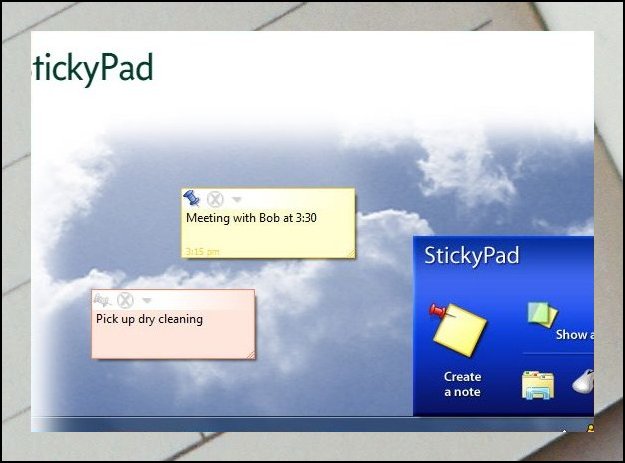This screenshot has height=463, width=625.
Task: Open the dropdown arrow on the dry cleaning note
Action: click(x=147, y=300)
